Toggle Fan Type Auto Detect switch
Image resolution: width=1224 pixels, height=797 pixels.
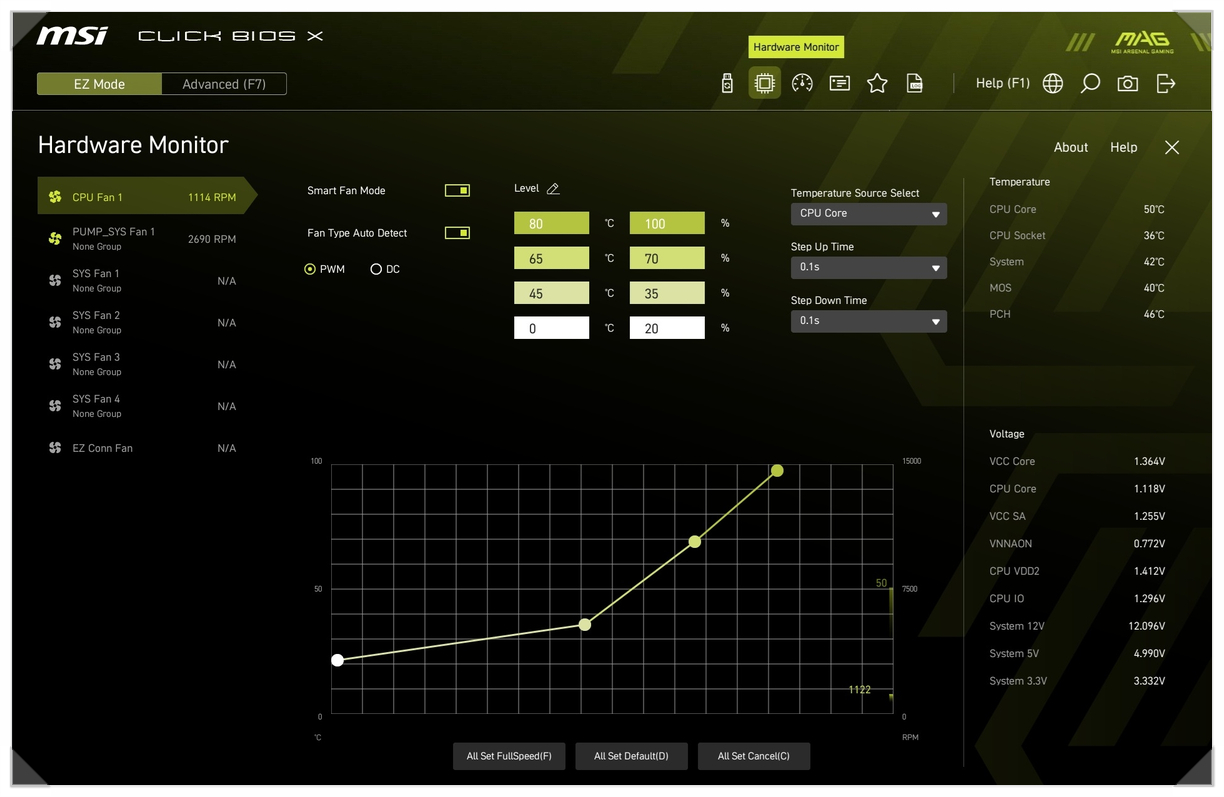click(457, 233)
